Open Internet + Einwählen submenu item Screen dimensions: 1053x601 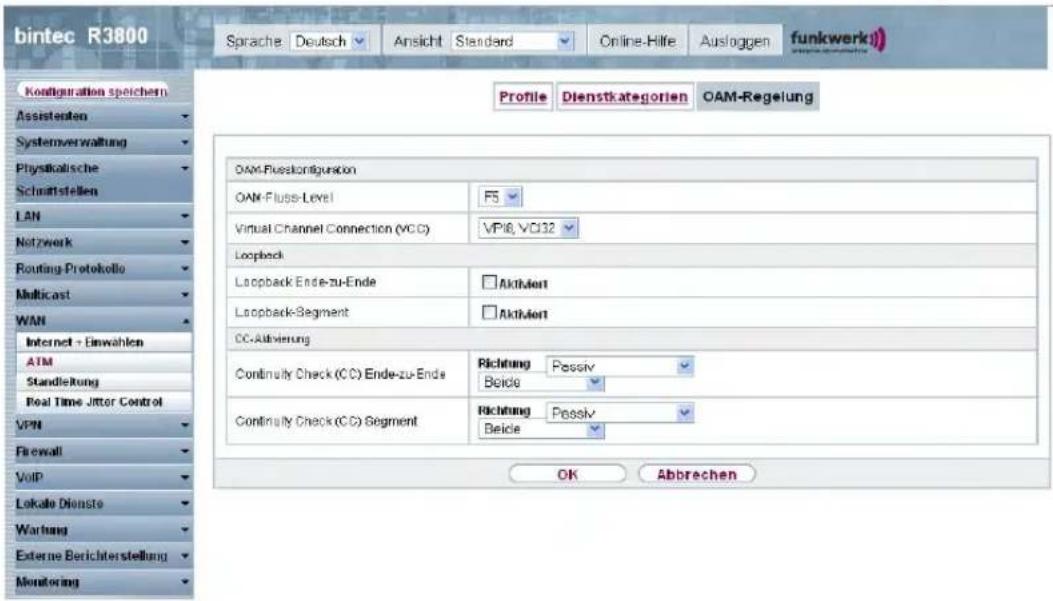coord(104,342)
